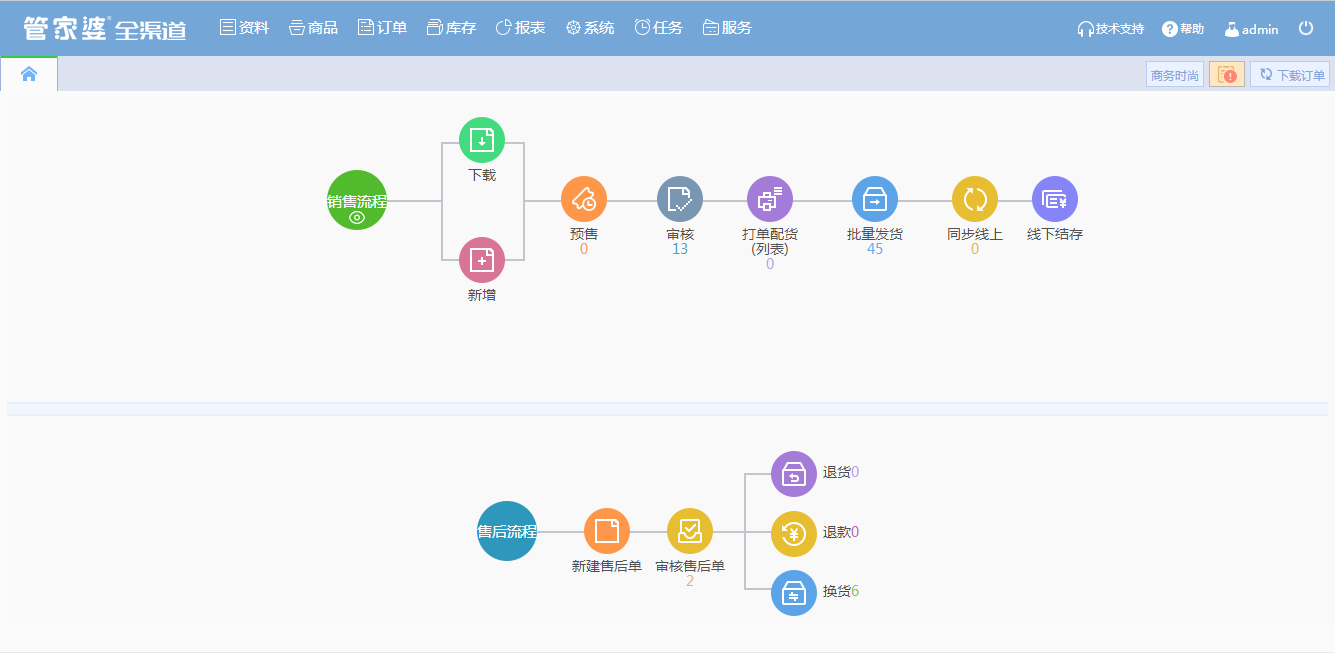Click the purple 打单配货 print icon

tap(770, 200)
